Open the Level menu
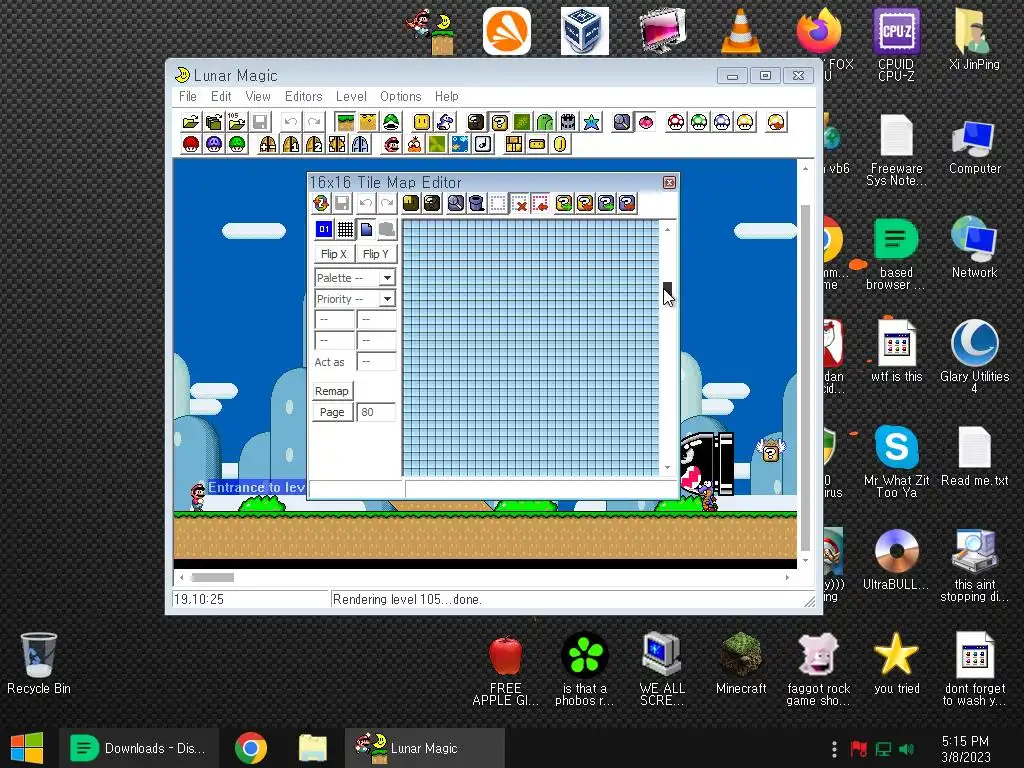This screenshot has height=768, width=1024. pos(351,96)
